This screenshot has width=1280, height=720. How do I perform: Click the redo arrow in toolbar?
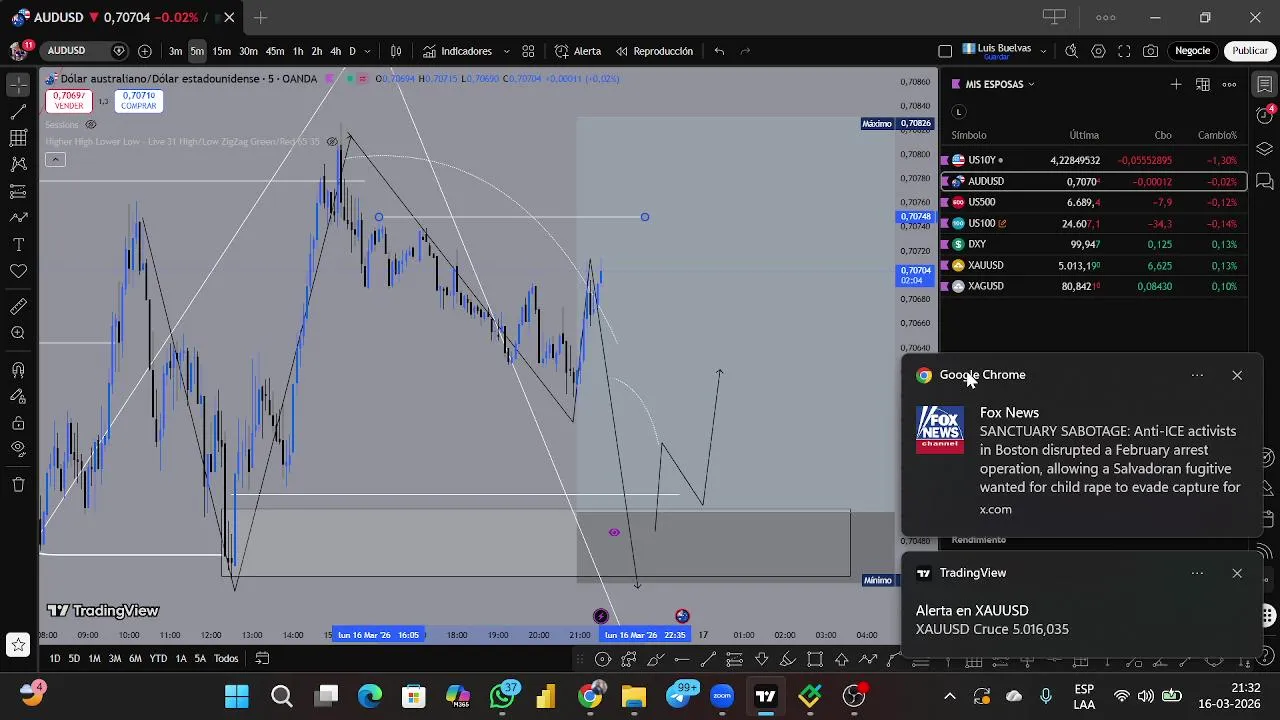(745, 51)
